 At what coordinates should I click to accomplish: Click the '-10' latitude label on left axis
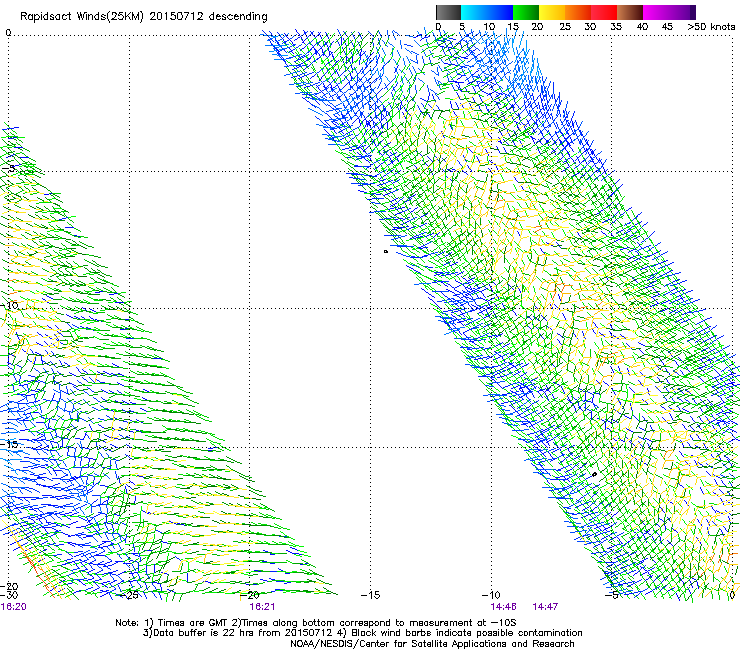click(x=9, y=305)
